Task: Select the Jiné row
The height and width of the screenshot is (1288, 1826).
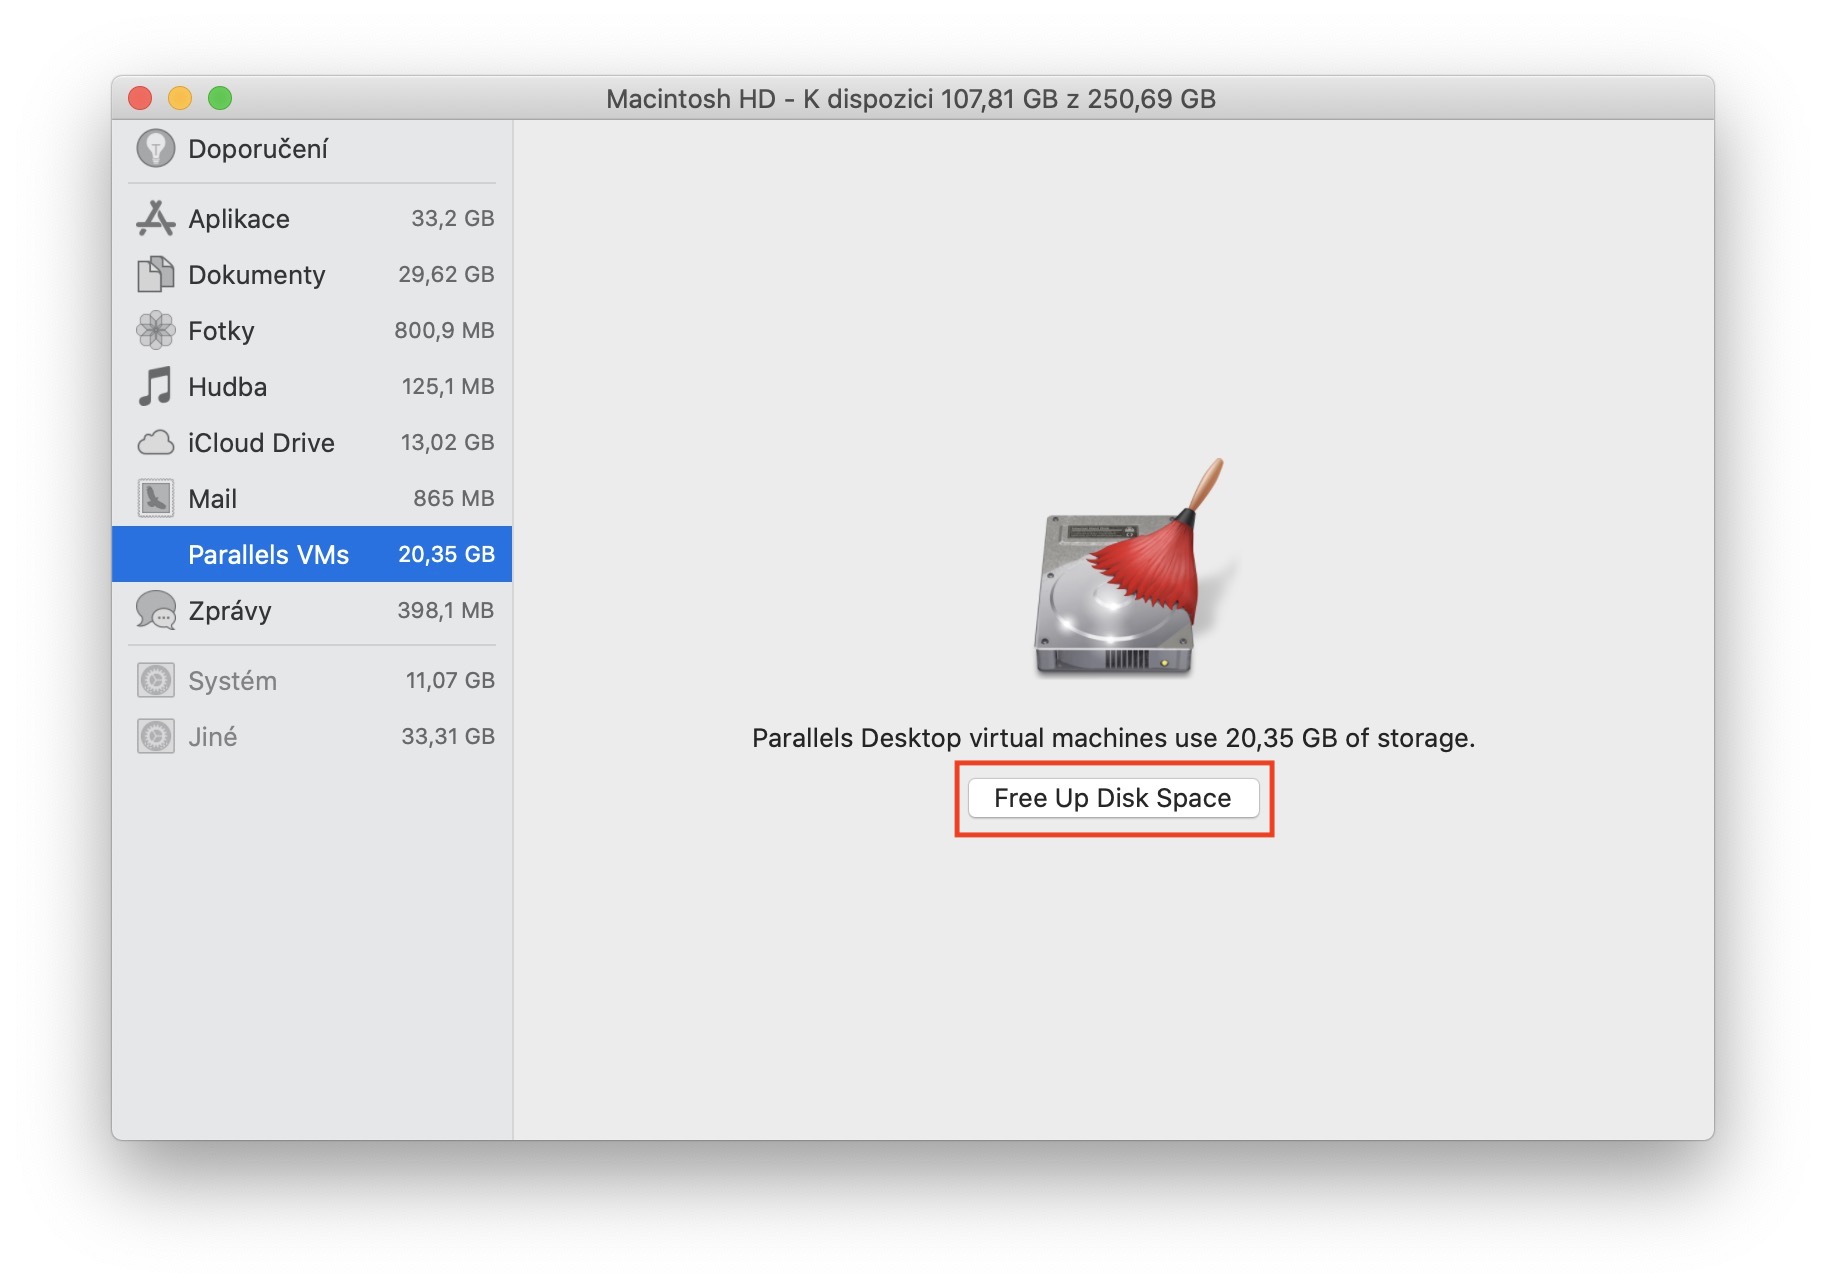Action: [x=312, y=736]
